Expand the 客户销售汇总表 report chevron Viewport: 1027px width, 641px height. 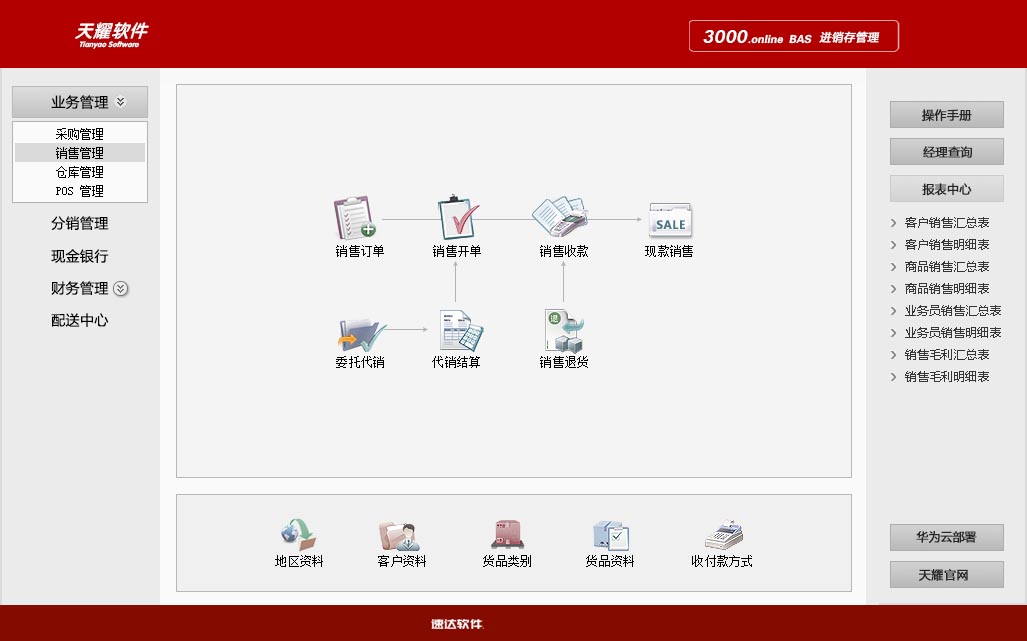click(x=893, y=223)
